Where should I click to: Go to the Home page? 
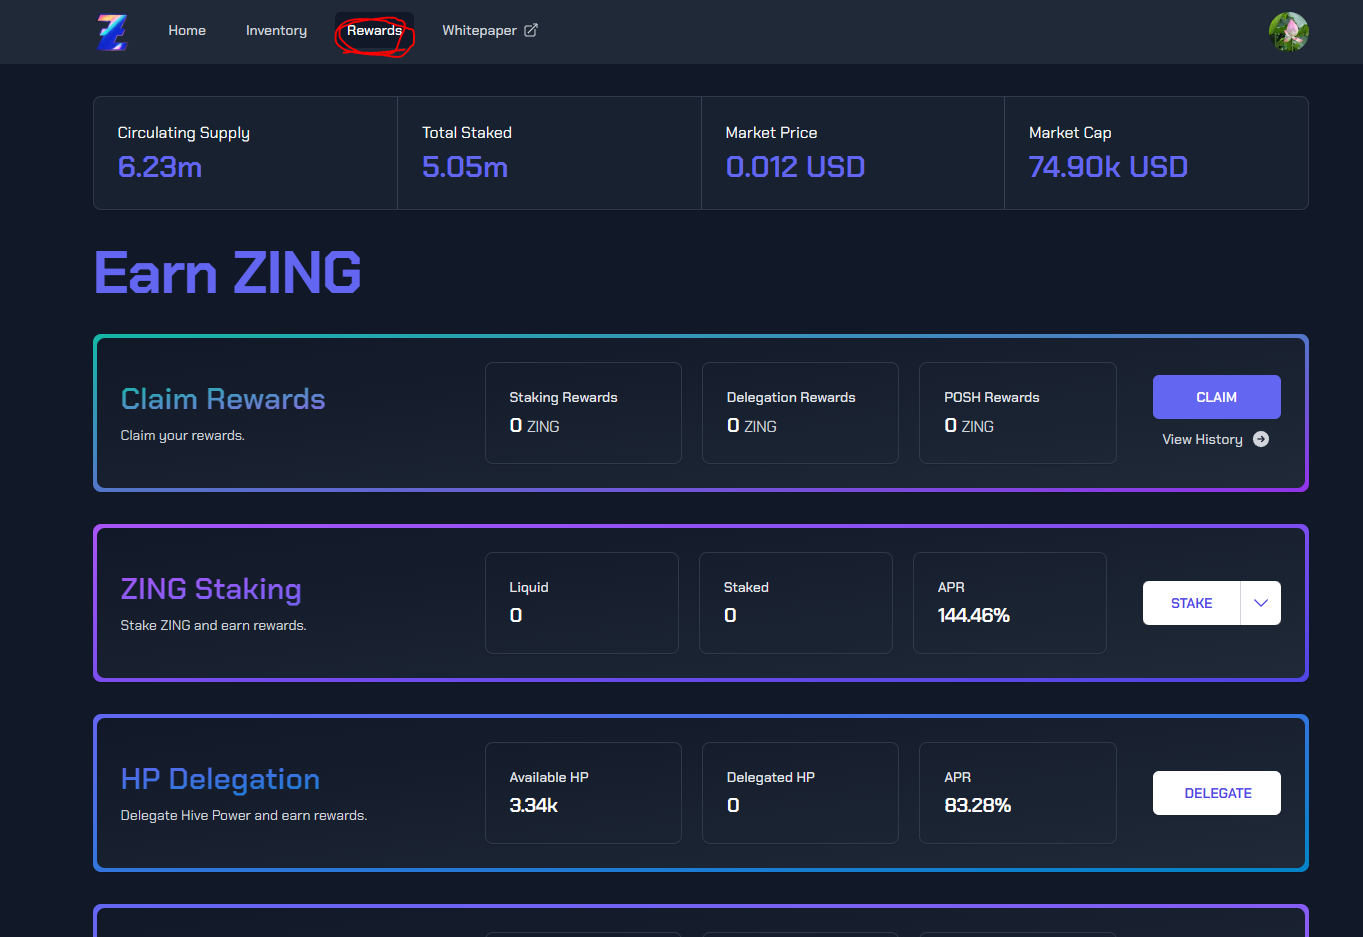tap(187, 31)
